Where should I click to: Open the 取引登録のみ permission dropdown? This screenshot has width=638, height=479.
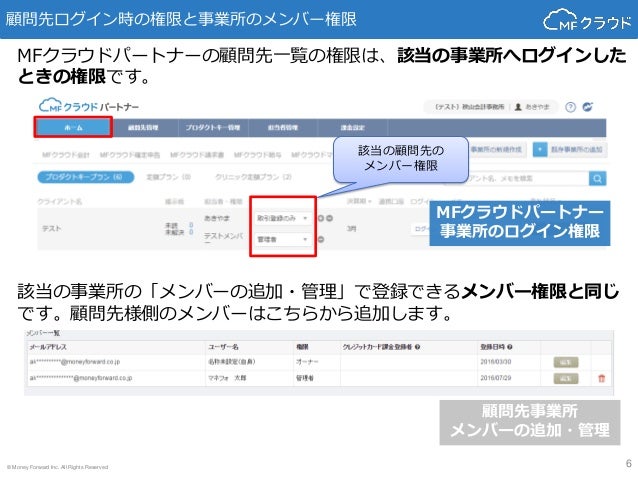pyautogui.click(x=283, y=218)
